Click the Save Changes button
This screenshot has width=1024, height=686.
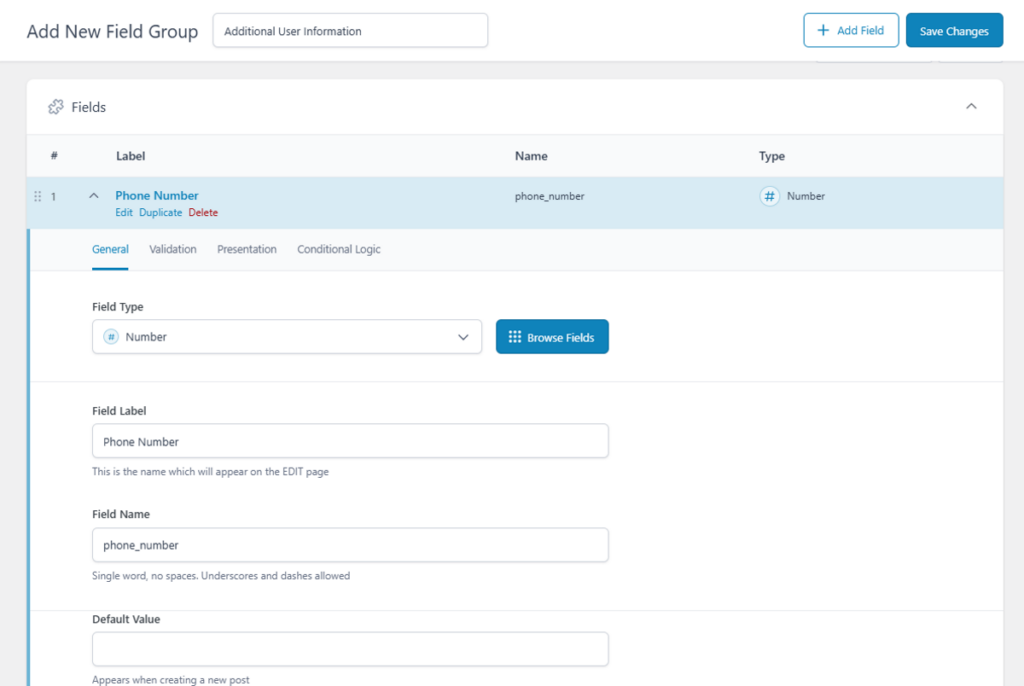(x=954, y=30)
